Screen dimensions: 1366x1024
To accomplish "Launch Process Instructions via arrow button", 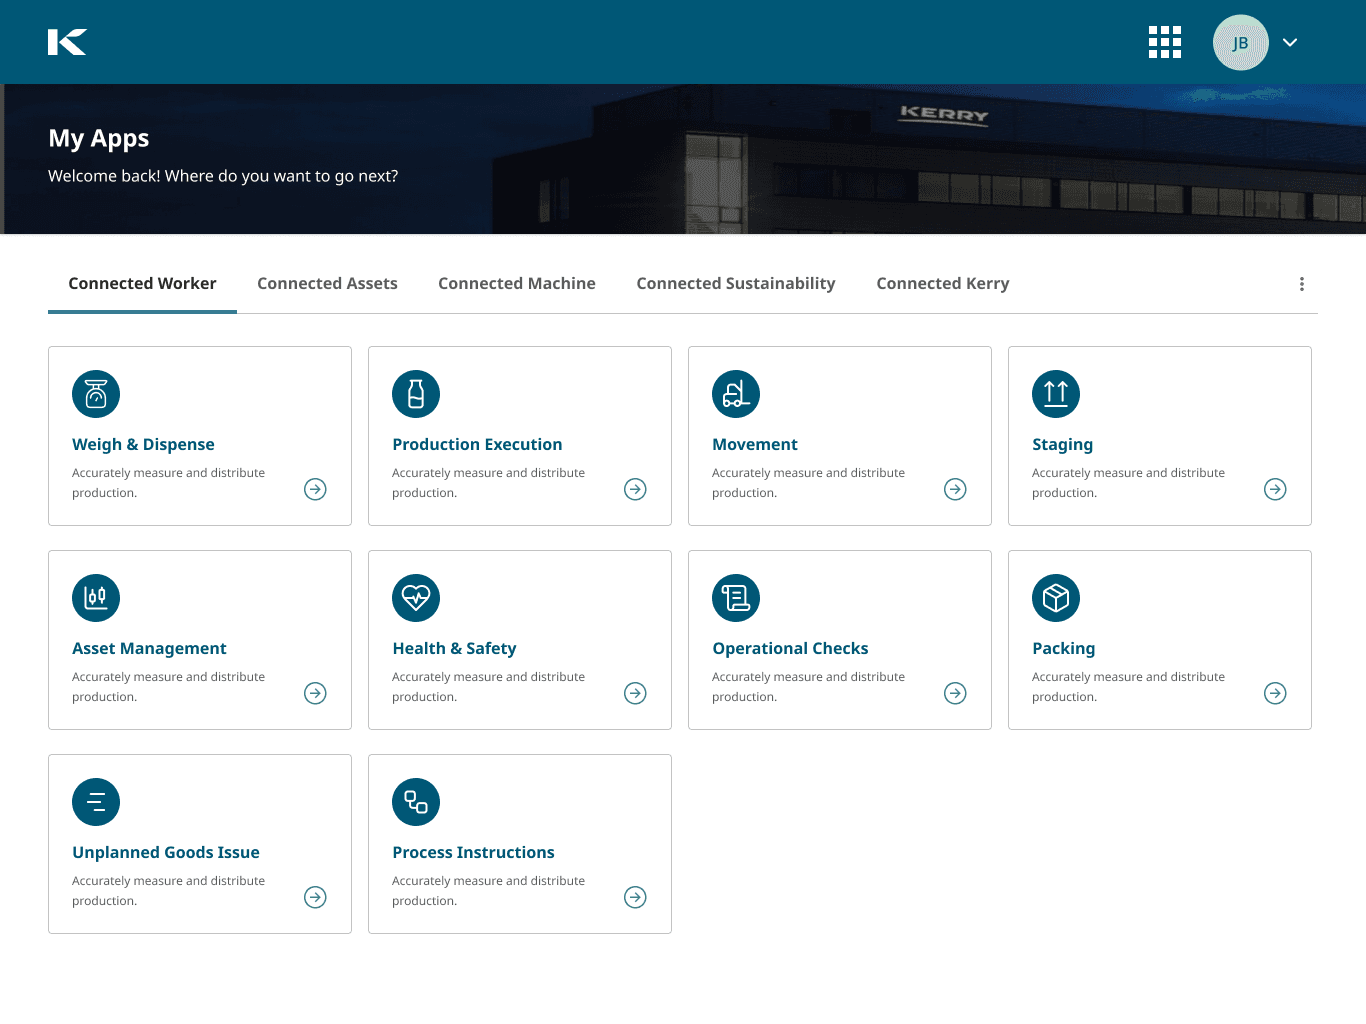I will click(x=635, y=897).
